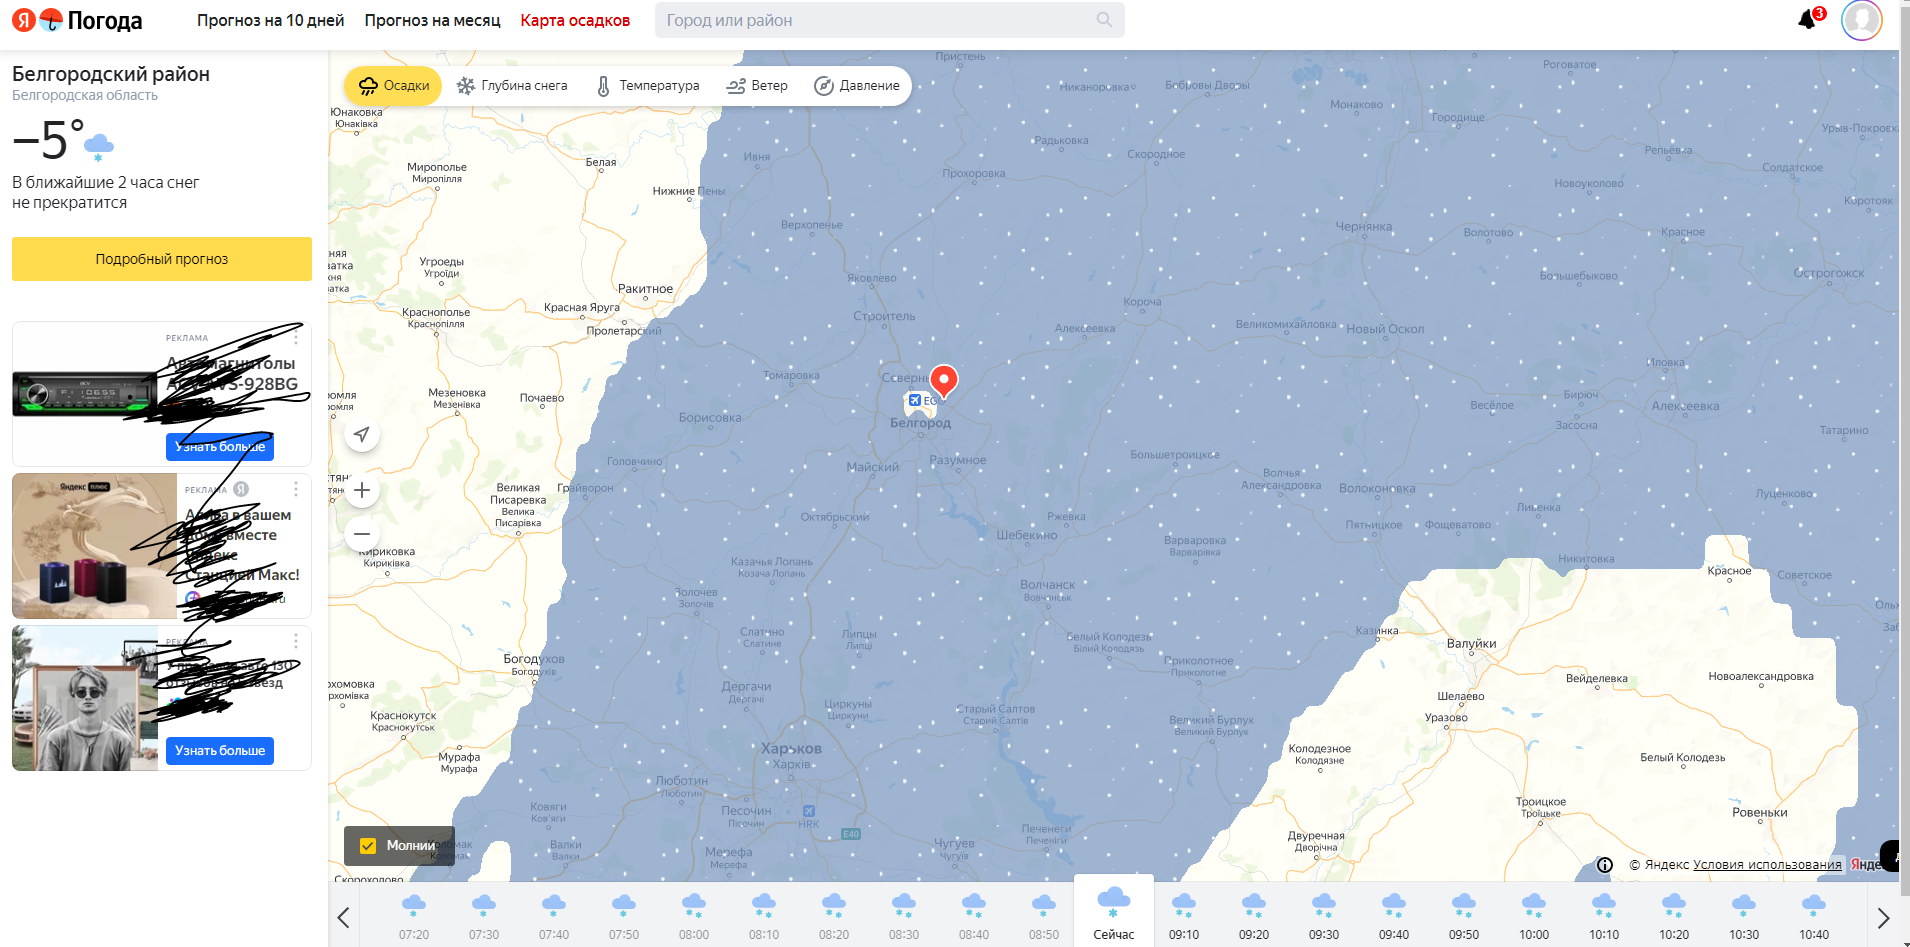Select the 10:10 timeline slot

1604,916
